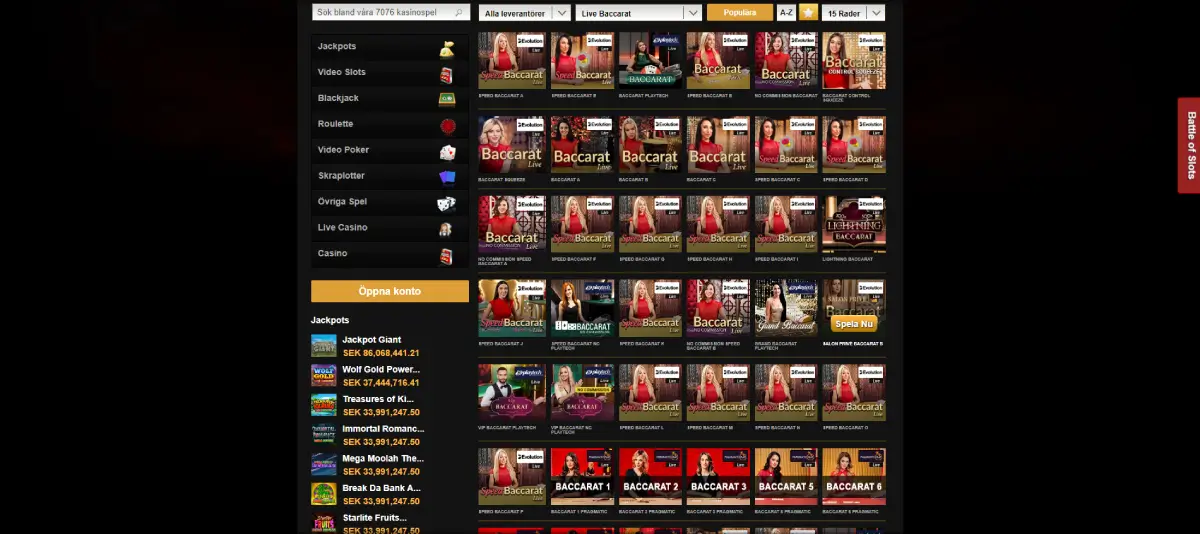Image resolution: width=1200 pixels, height=534 pixels.
Task: Click the SEK 37,444,716.41 jackpot amount
Action: pyautogui.click(x=381, y=382)
